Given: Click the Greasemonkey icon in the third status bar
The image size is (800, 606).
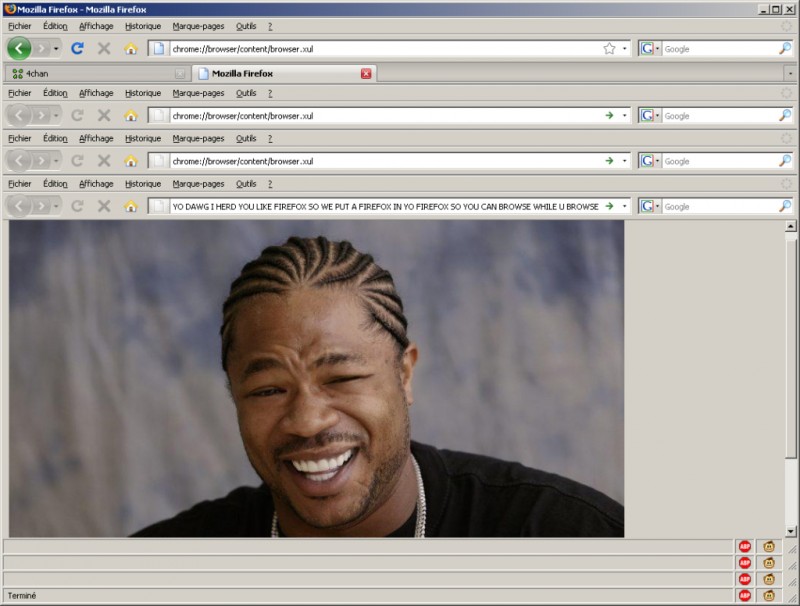Looking at the screenshot, I should [x=769, y=579].
